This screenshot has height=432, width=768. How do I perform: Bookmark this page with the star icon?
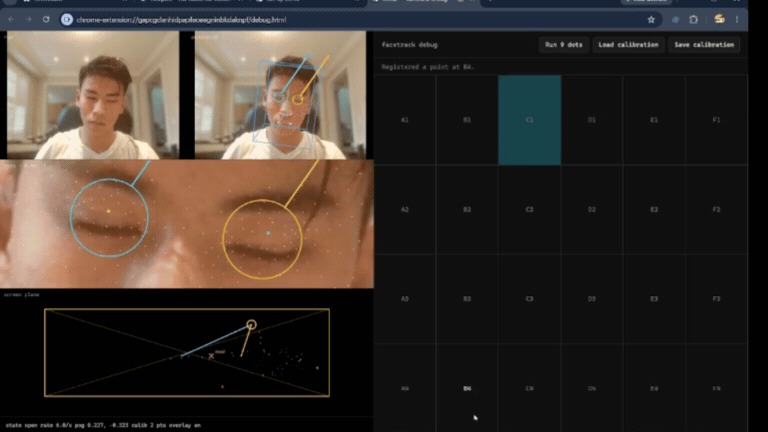pos(651,20)
